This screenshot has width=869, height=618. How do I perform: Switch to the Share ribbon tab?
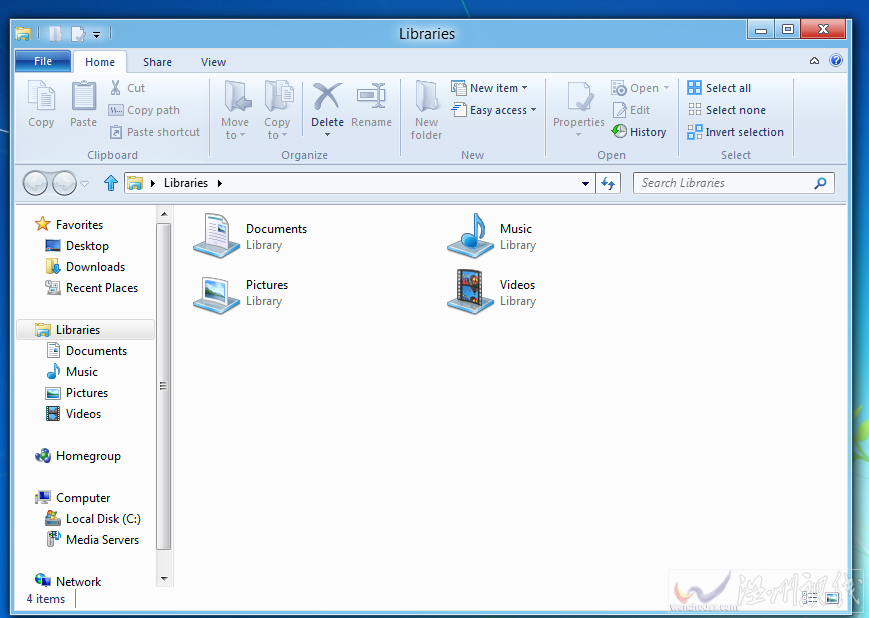(x=157, y=61)
